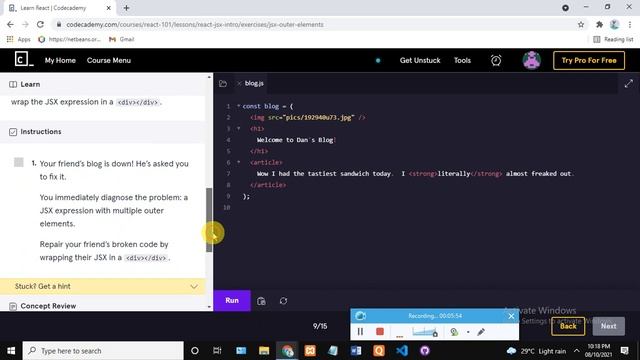
Task: Click the browser address bar URL
Action: tap(195, 24)
